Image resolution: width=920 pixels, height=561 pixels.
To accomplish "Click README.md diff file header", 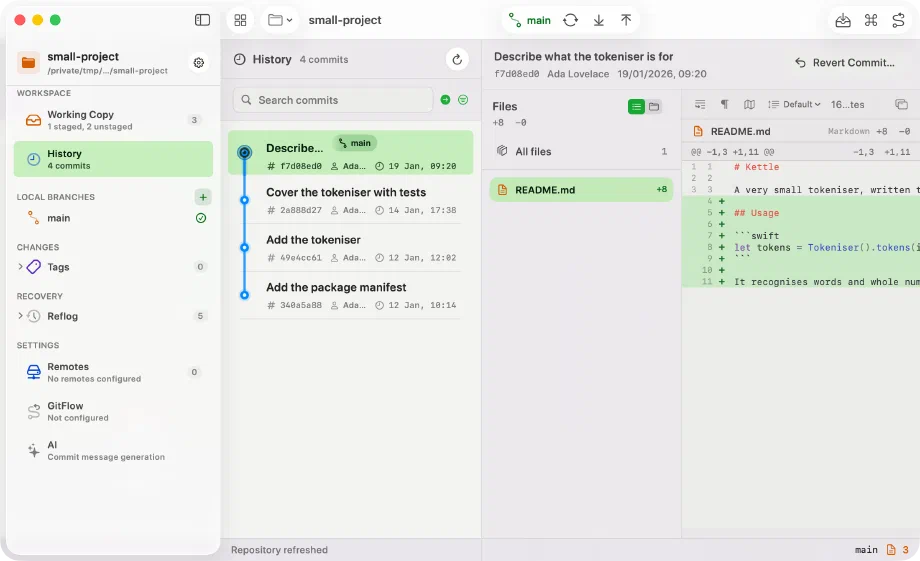I will (x=801, y=131).
